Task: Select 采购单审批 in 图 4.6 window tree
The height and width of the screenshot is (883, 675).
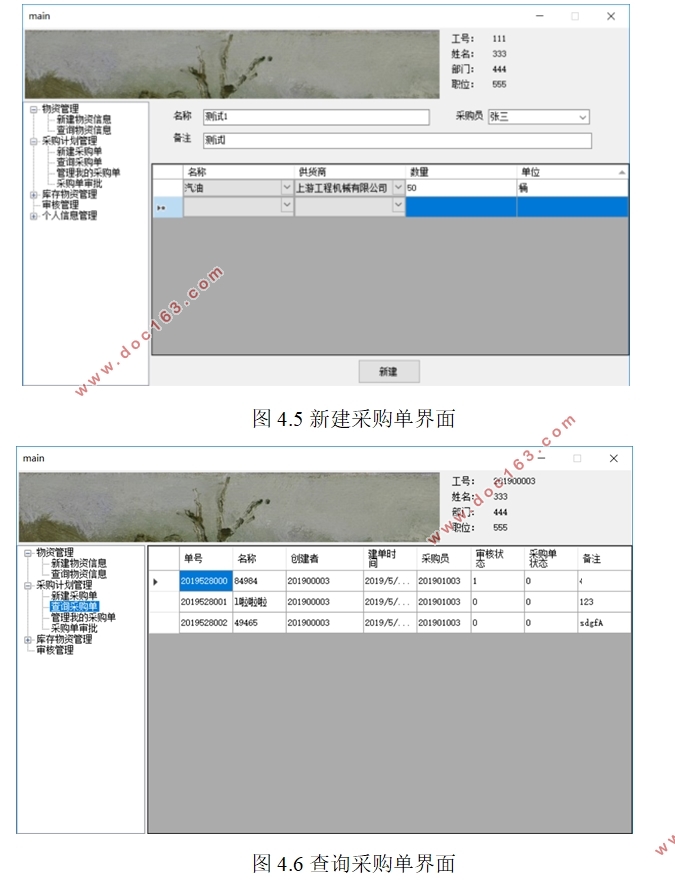Action: pos(74,629)
